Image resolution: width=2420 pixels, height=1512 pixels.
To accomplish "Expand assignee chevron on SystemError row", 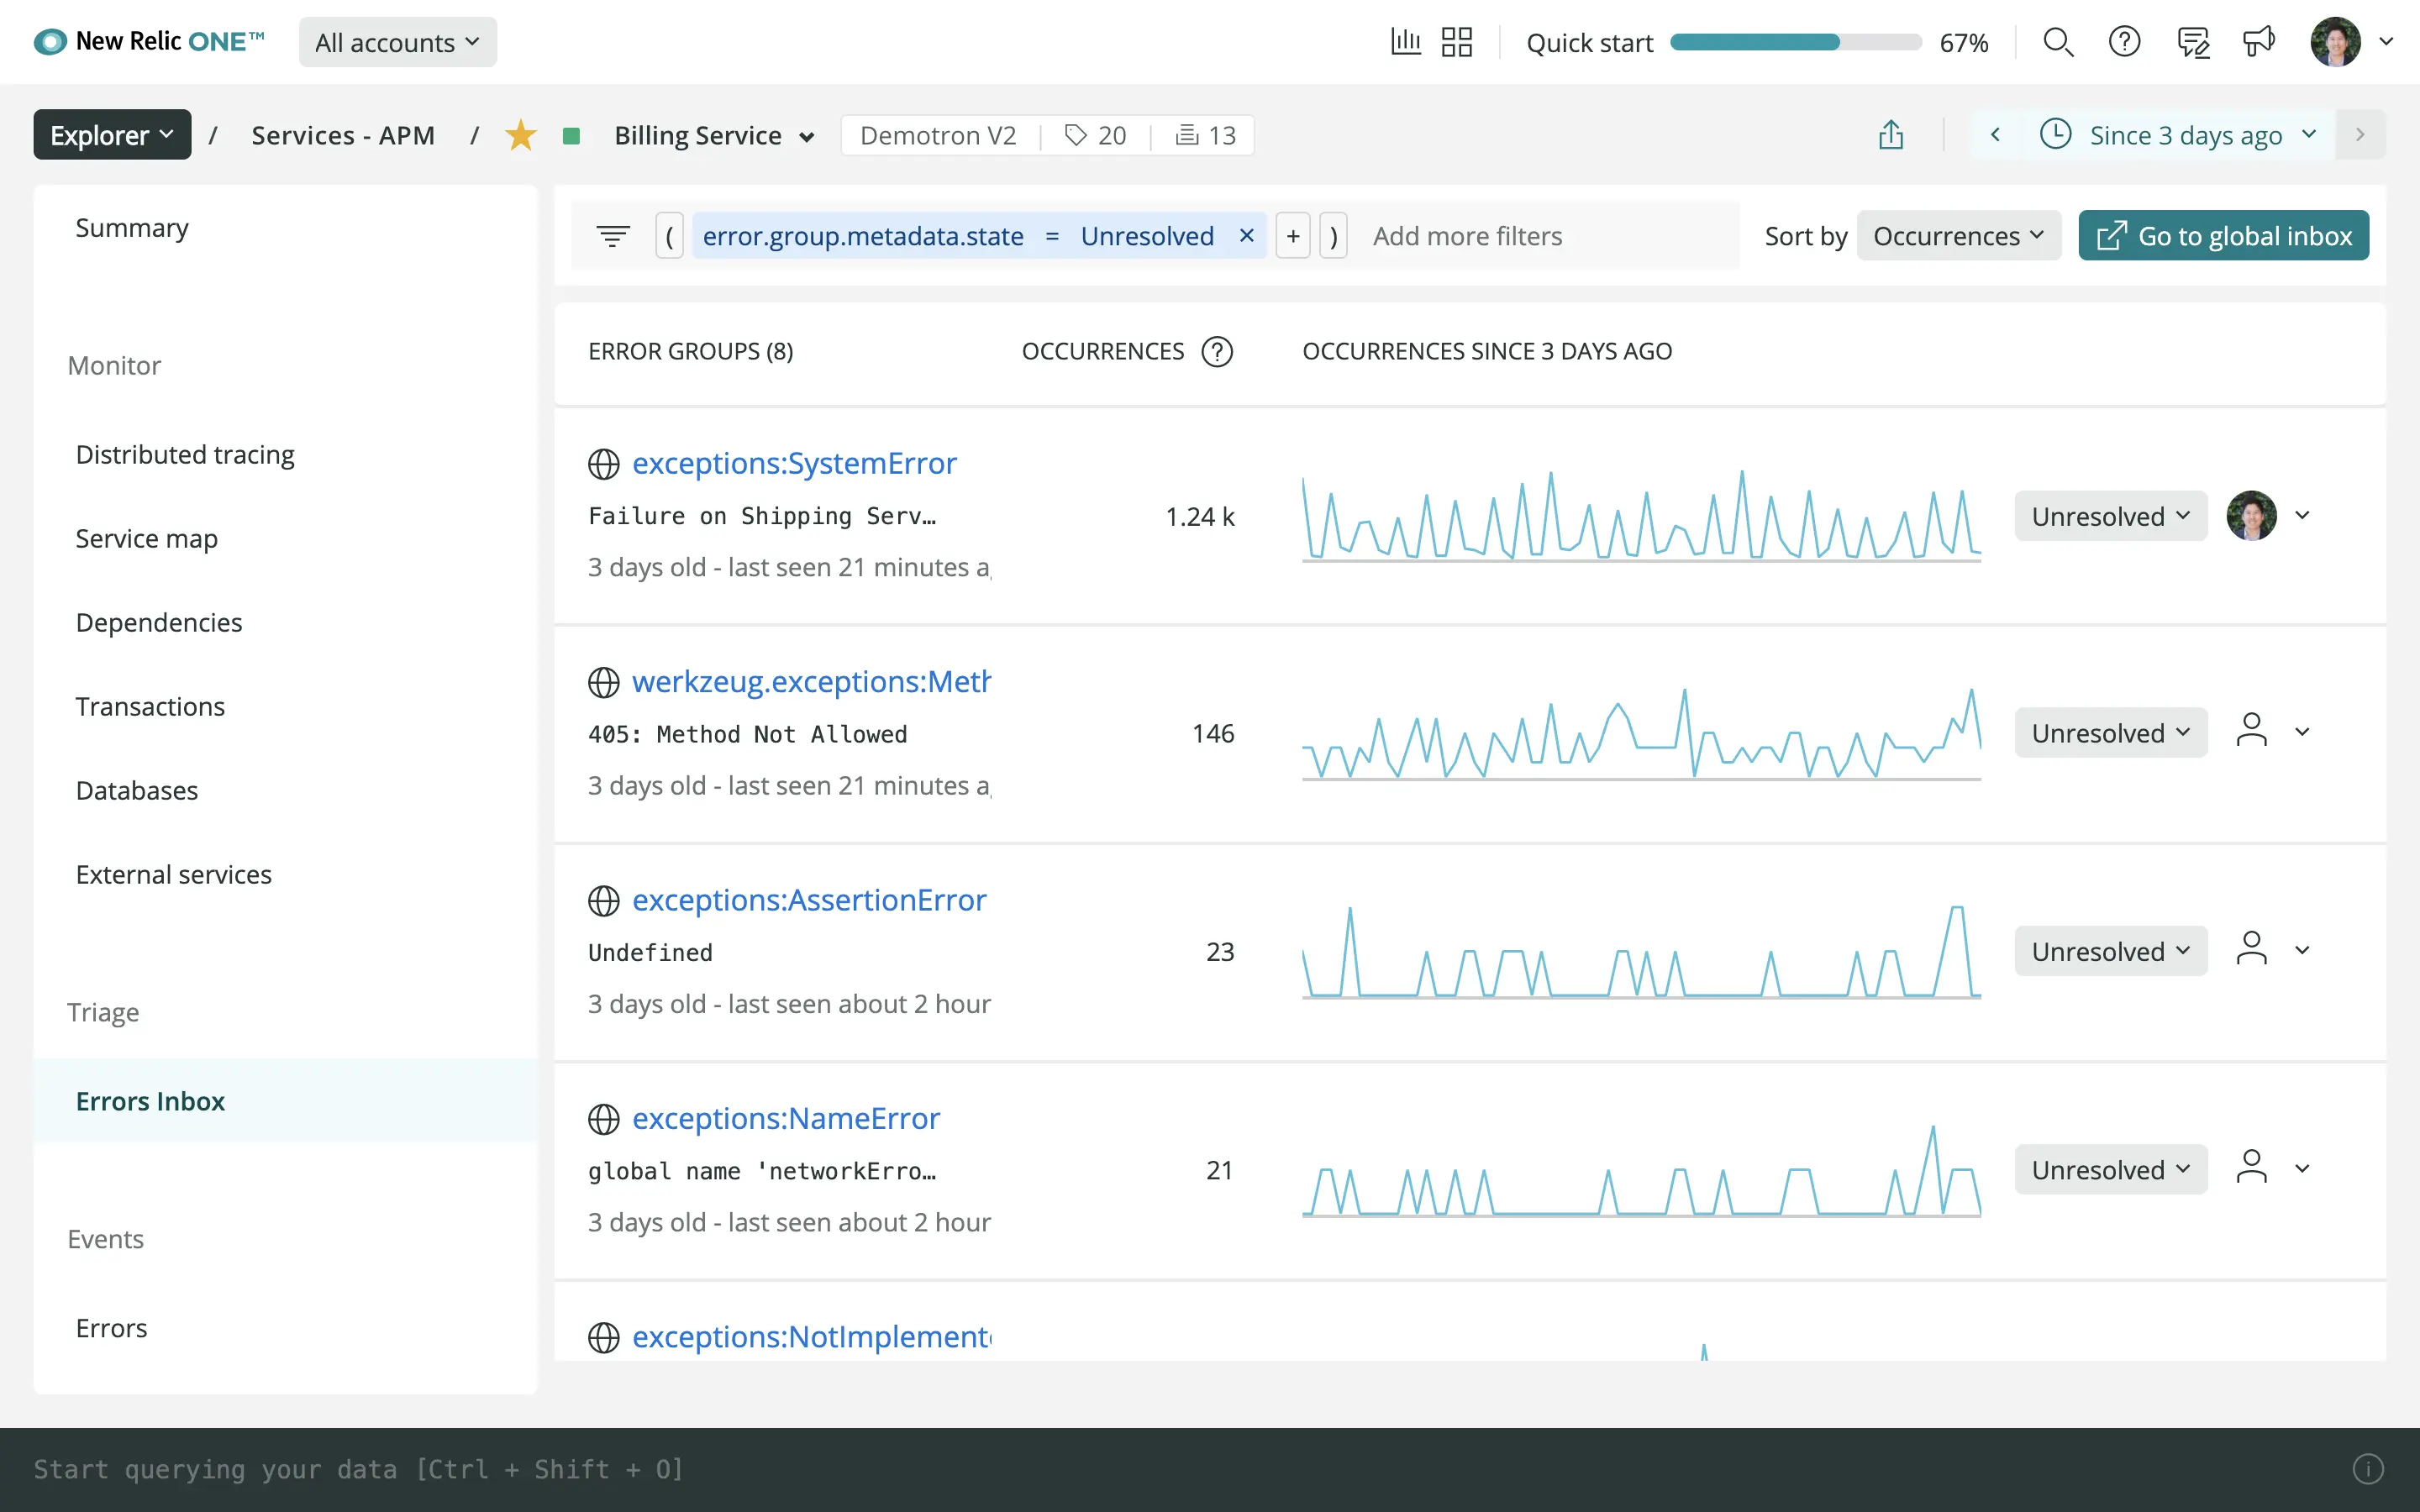I will [2302, 515].
